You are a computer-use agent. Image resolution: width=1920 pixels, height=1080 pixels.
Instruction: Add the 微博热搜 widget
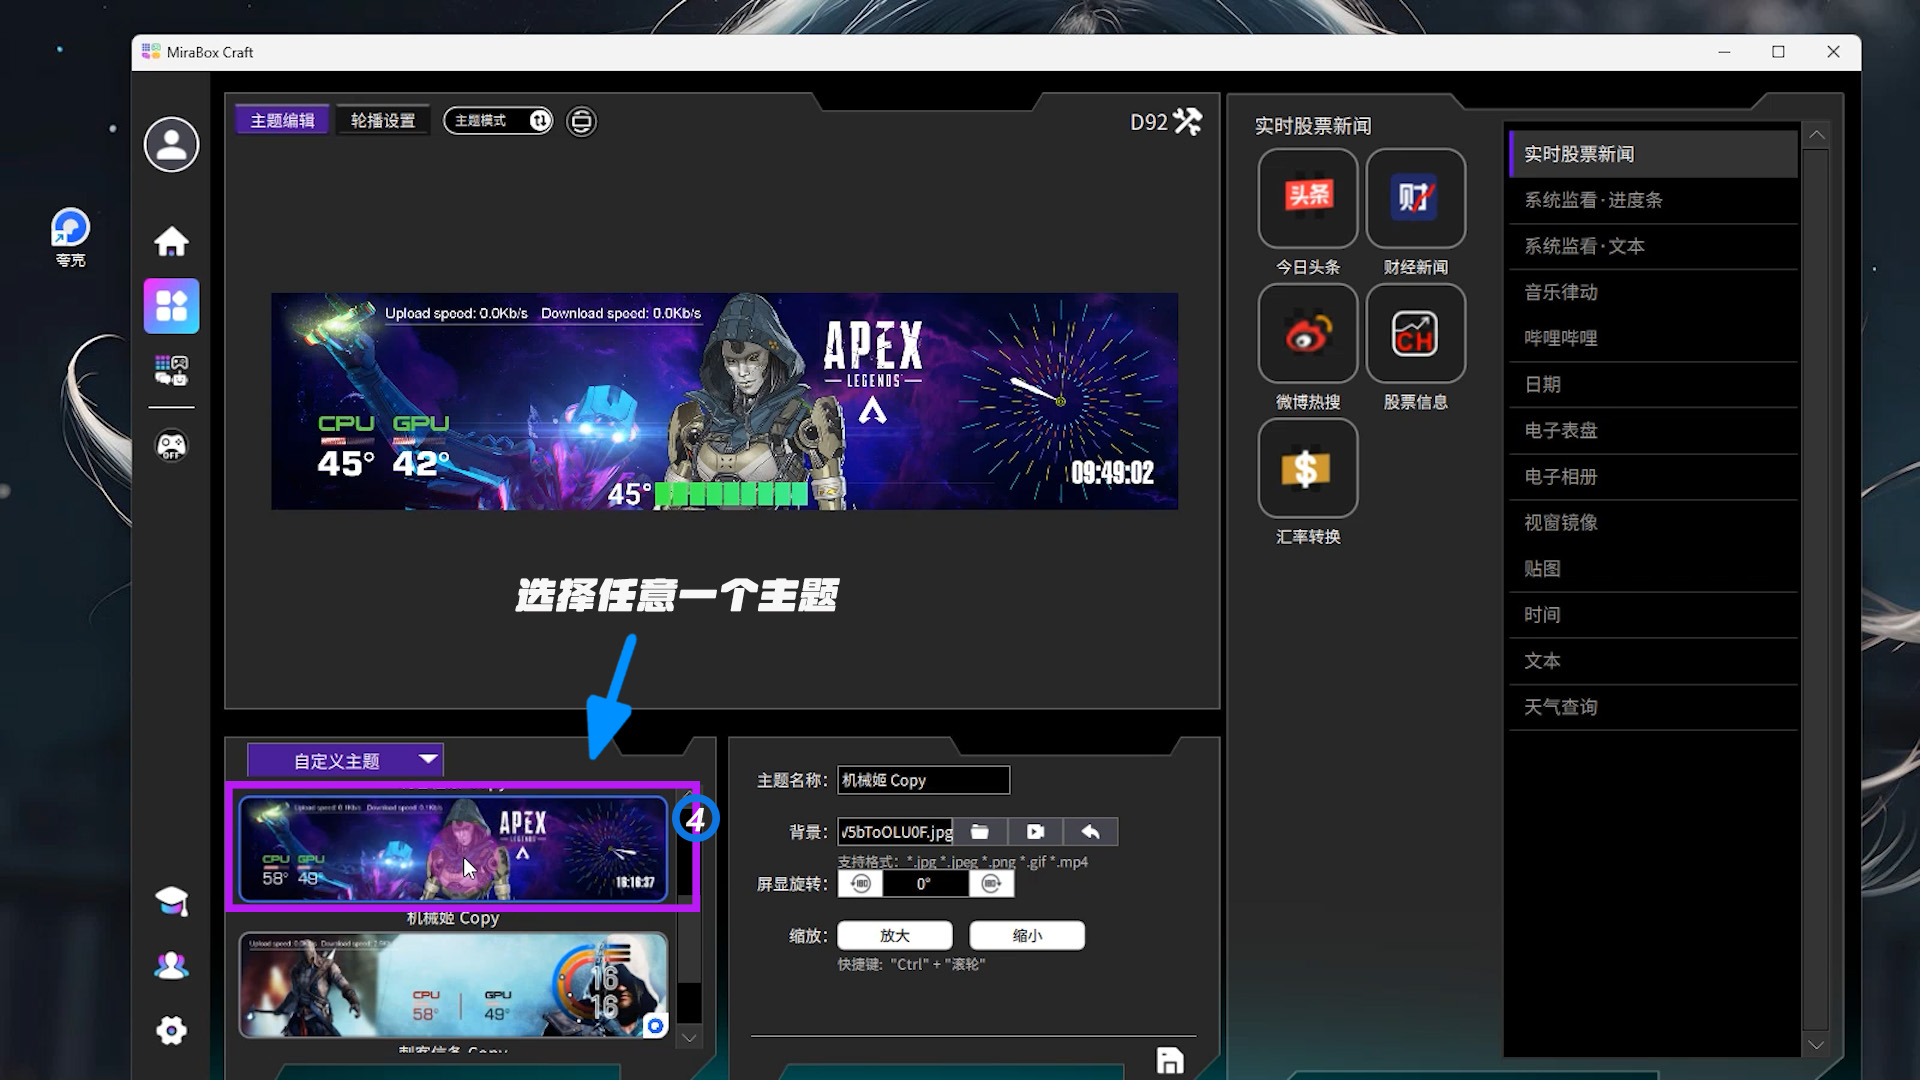(1308, 333)
